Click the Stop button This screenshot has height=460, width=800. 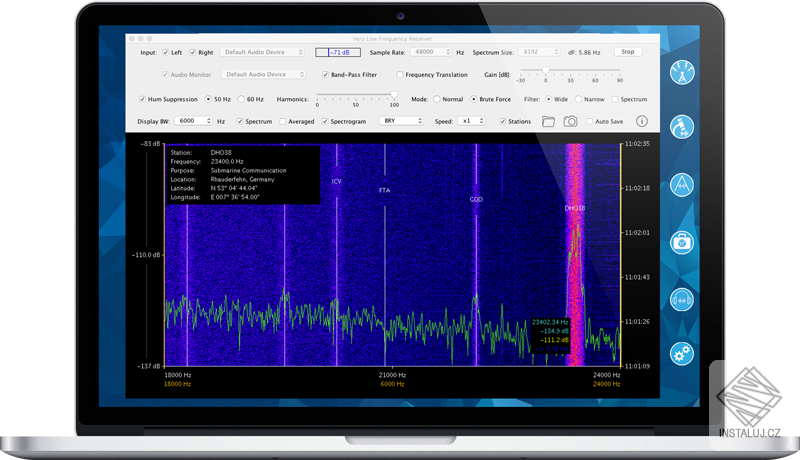point(628,52)
